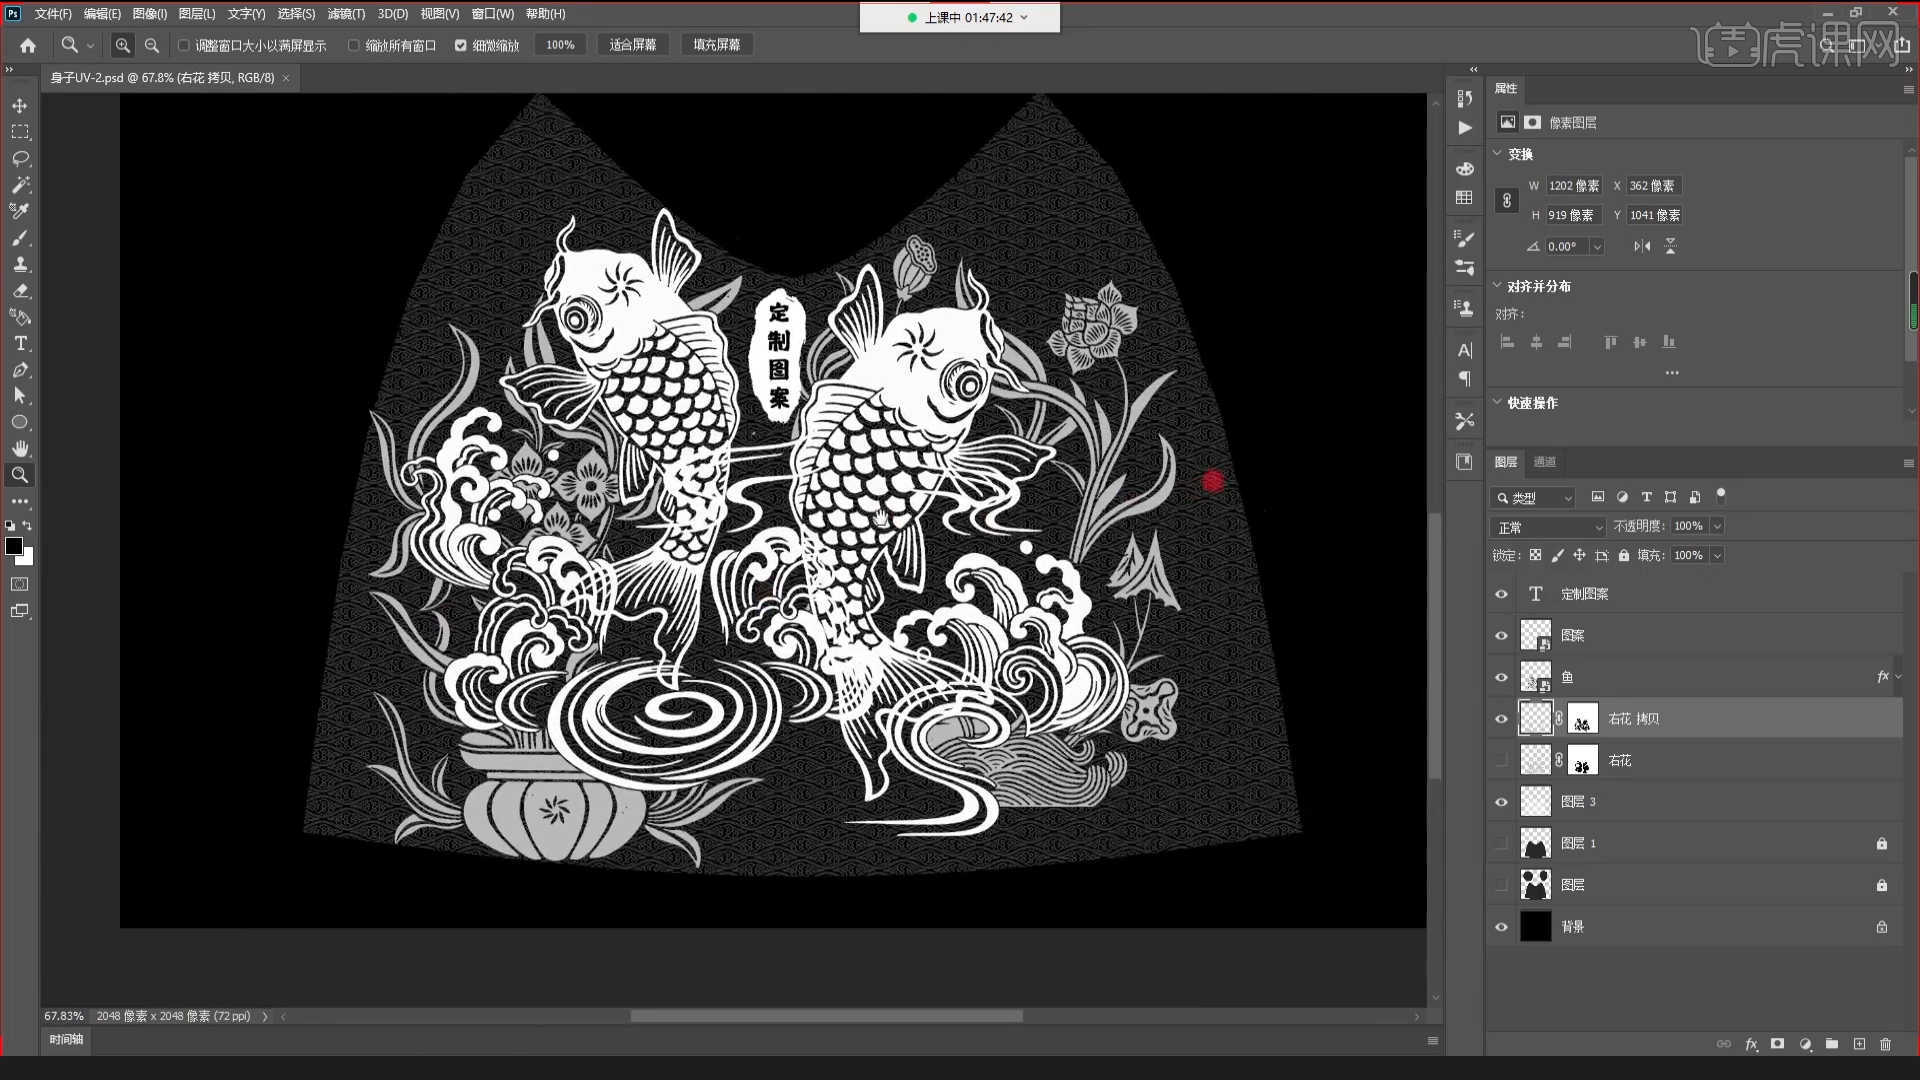
Task: Select the Rectangular Marquee tool
Action: 20,132
